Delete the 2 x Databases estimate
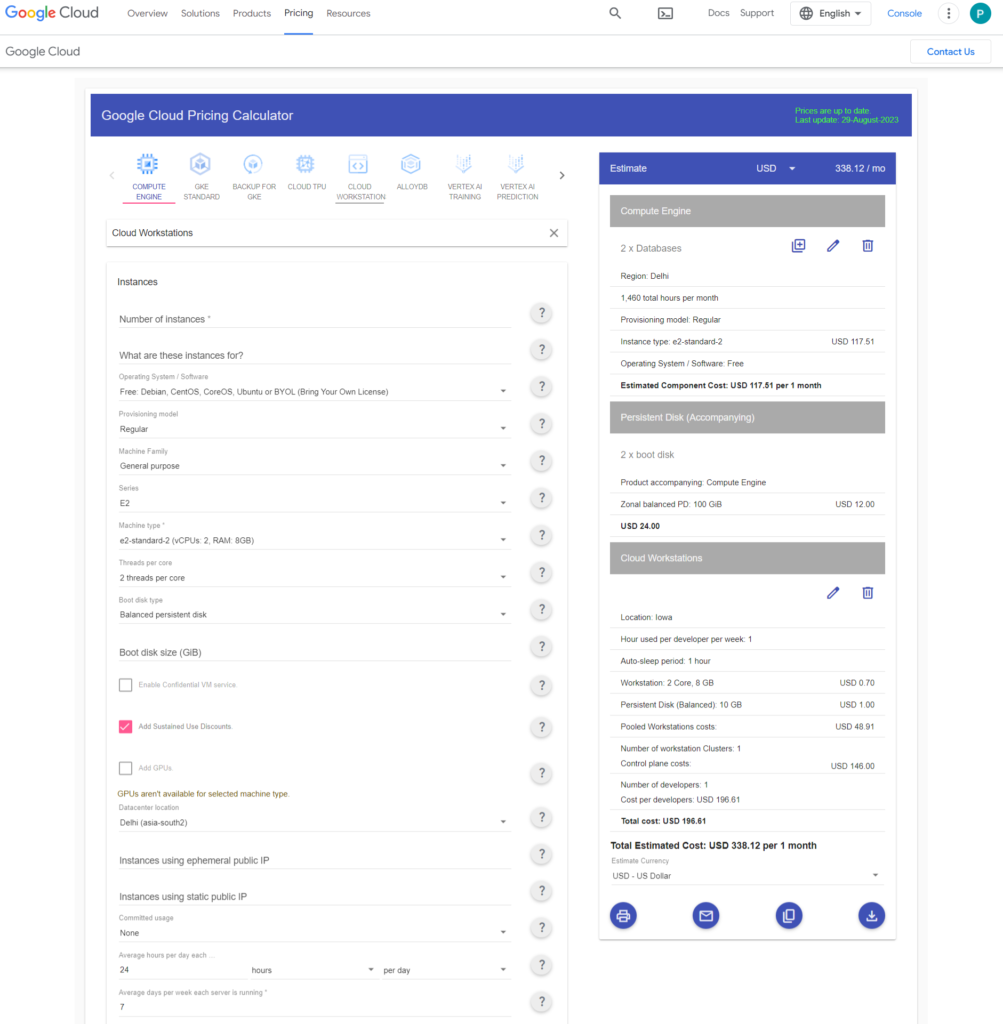This screenshot has height=1024, width=1003. [x=867, y=246]
